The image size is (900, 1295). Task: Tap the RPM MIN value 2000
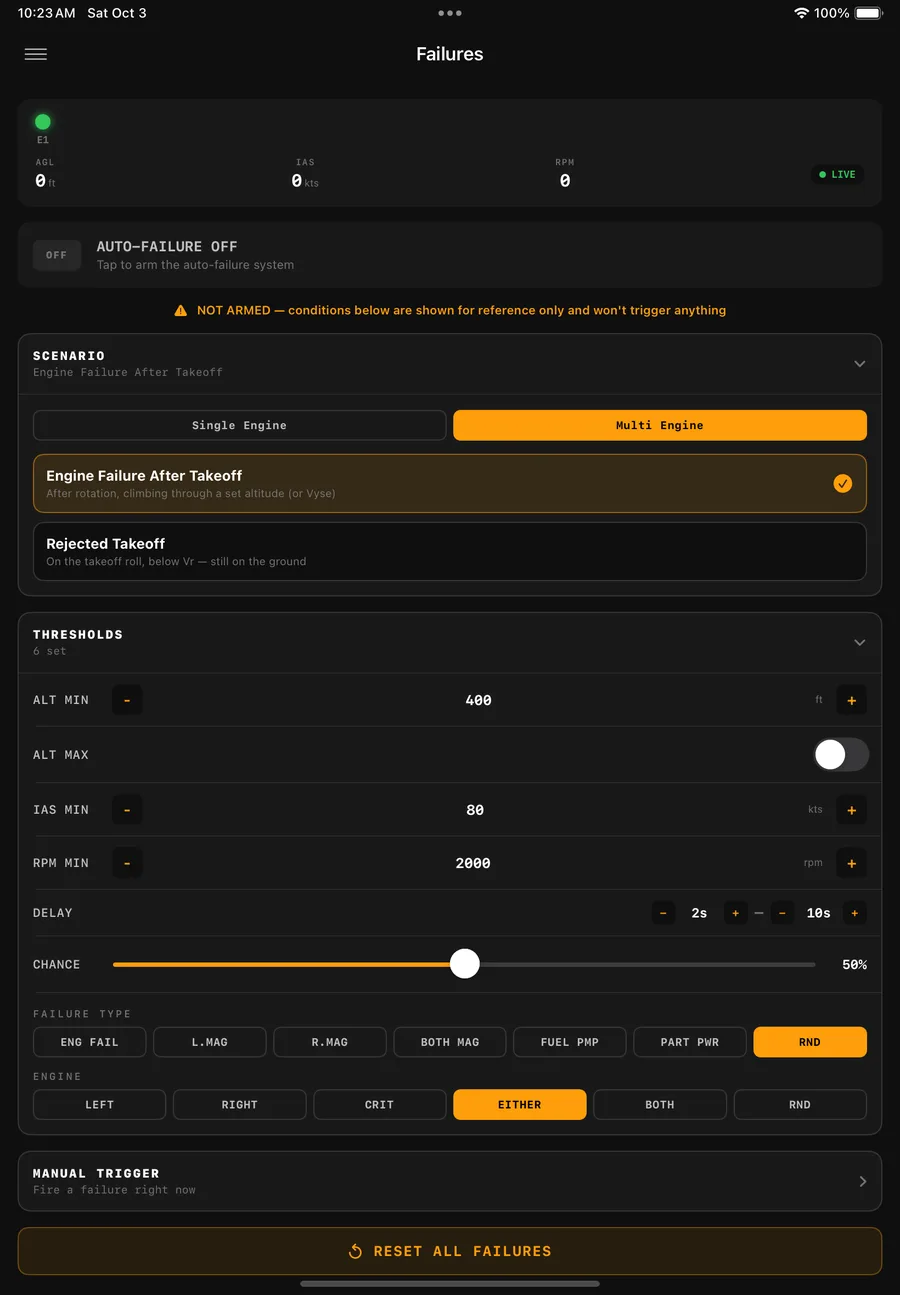473,863
